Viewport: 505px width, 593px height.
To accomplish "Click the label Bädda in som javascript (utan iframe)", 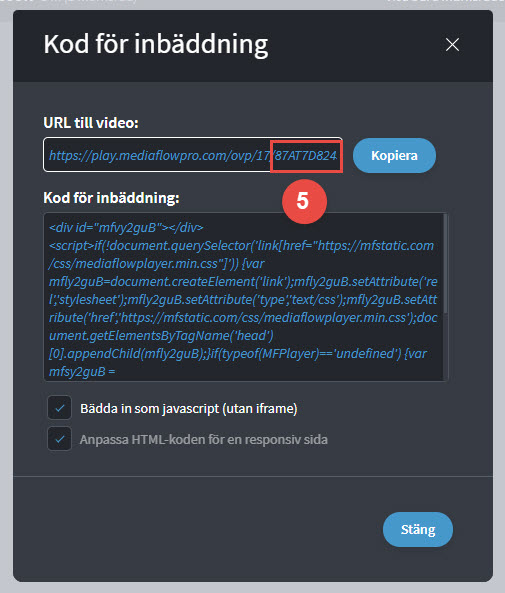I will point(189,408).
